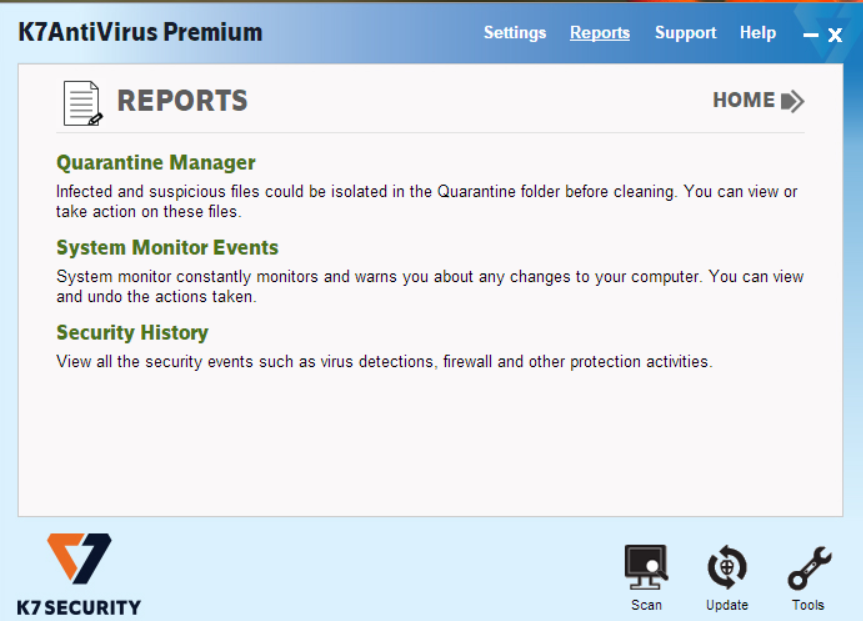The image size is (863, 621).
Task: Click the Update text label
Action: [x=727, y=605]
